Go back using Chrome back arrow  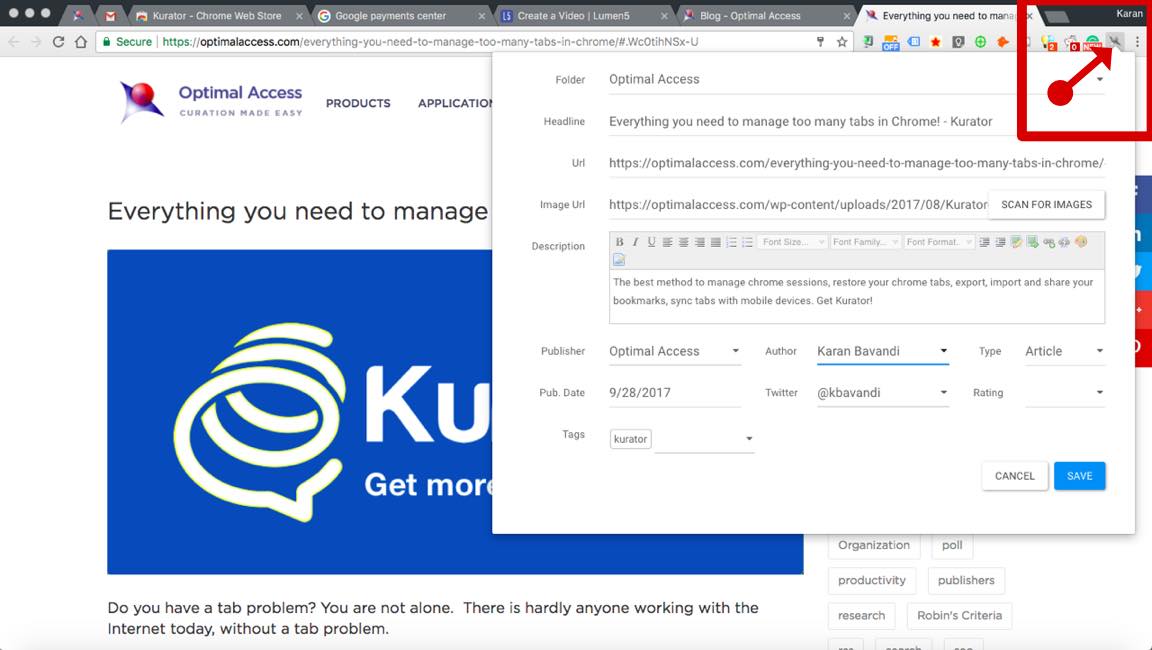coord(14,42)
